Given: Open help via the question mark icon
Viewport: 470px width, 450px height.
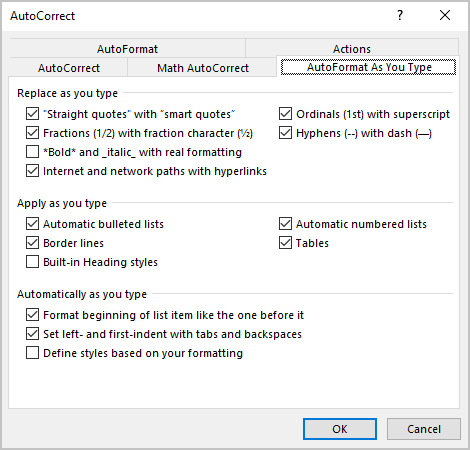Looking at the screenshot, I should (x=400, y=15).
